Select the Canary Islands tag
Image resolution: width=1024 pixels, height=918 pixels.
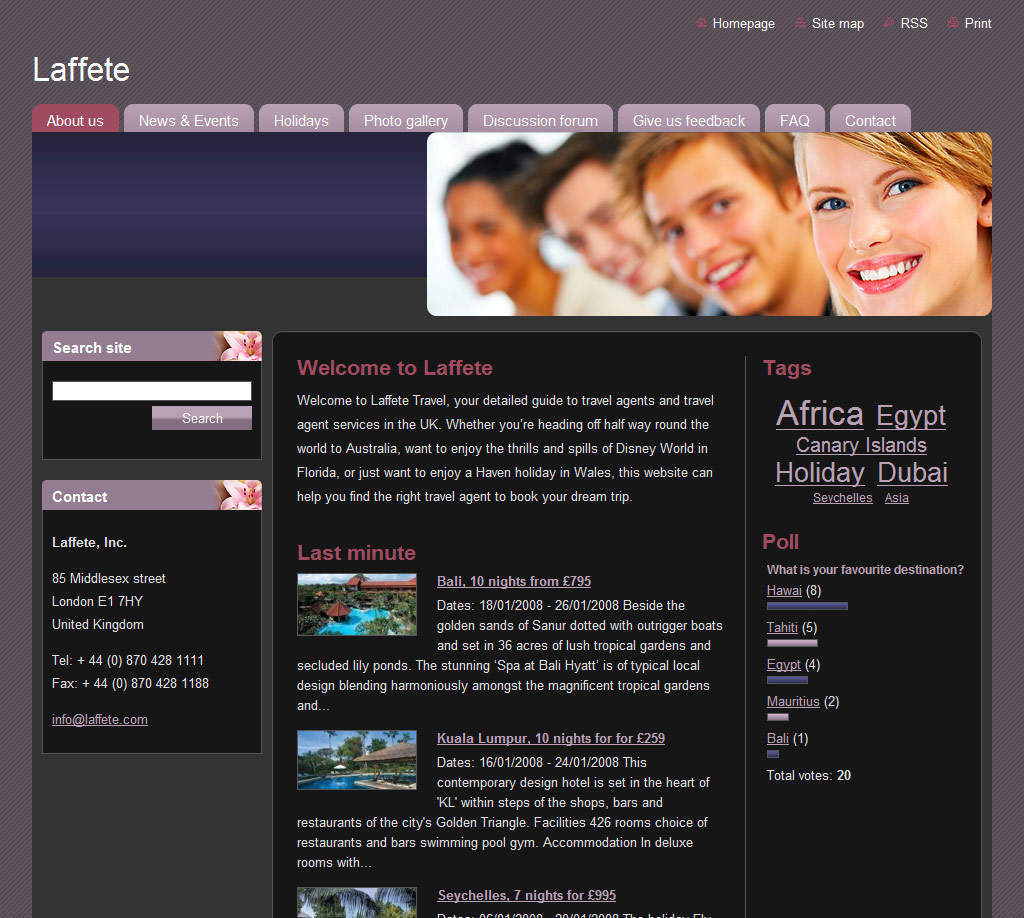[x=861, y=445]
